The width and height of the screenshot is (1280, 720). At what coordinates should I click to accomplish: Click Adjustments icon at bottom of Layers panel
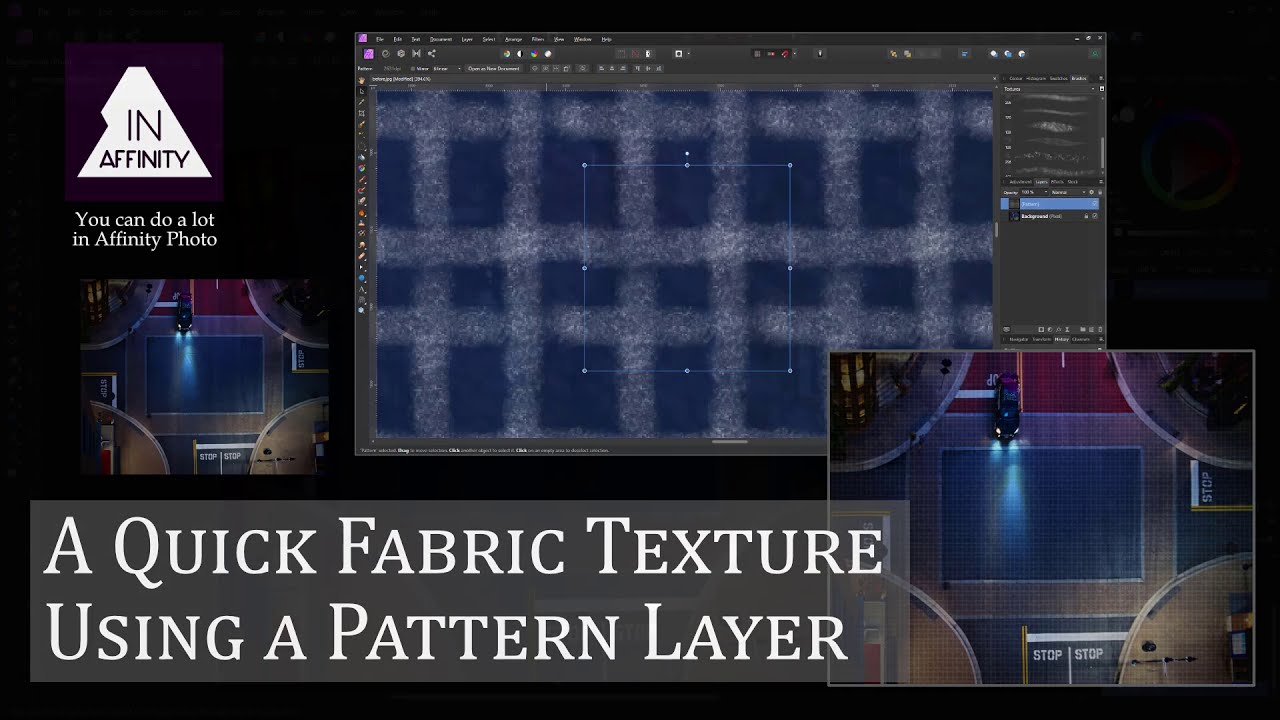[x=1050, y=329]
